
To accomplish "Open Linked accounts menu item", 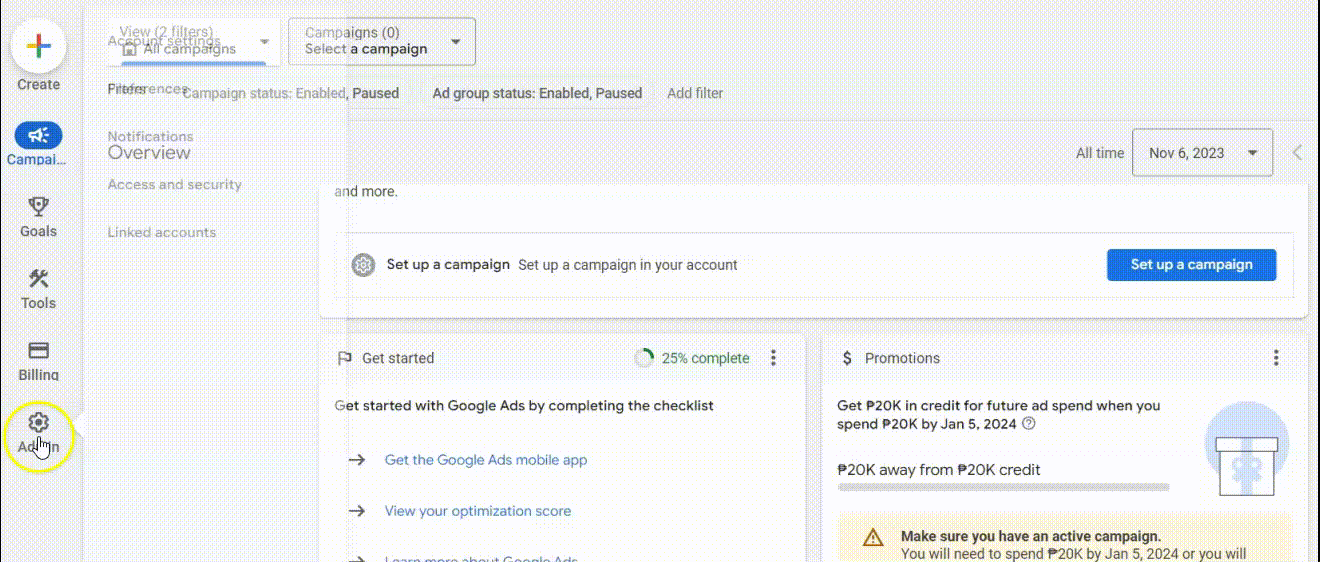I will [x=161, y=232].
